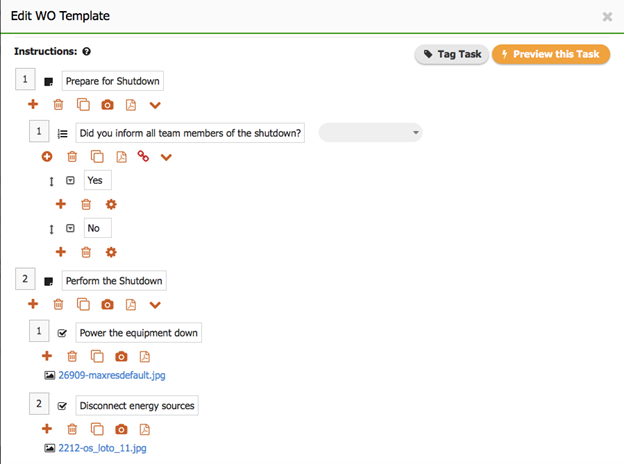Click camera icon under Perform the Shutdown

(107, 305)
